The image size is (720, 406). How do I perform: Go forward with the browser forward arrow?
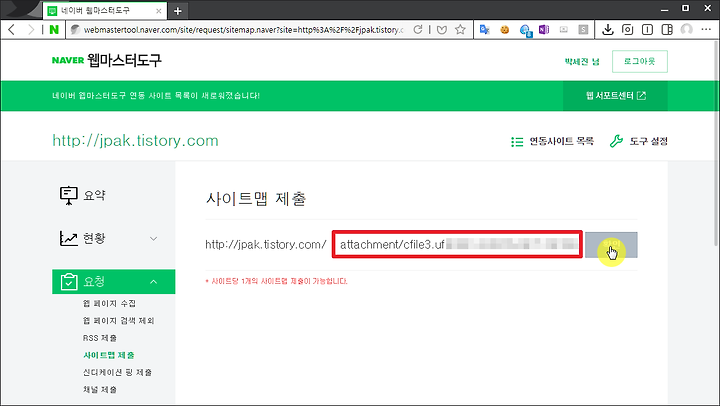pos(31,30)
